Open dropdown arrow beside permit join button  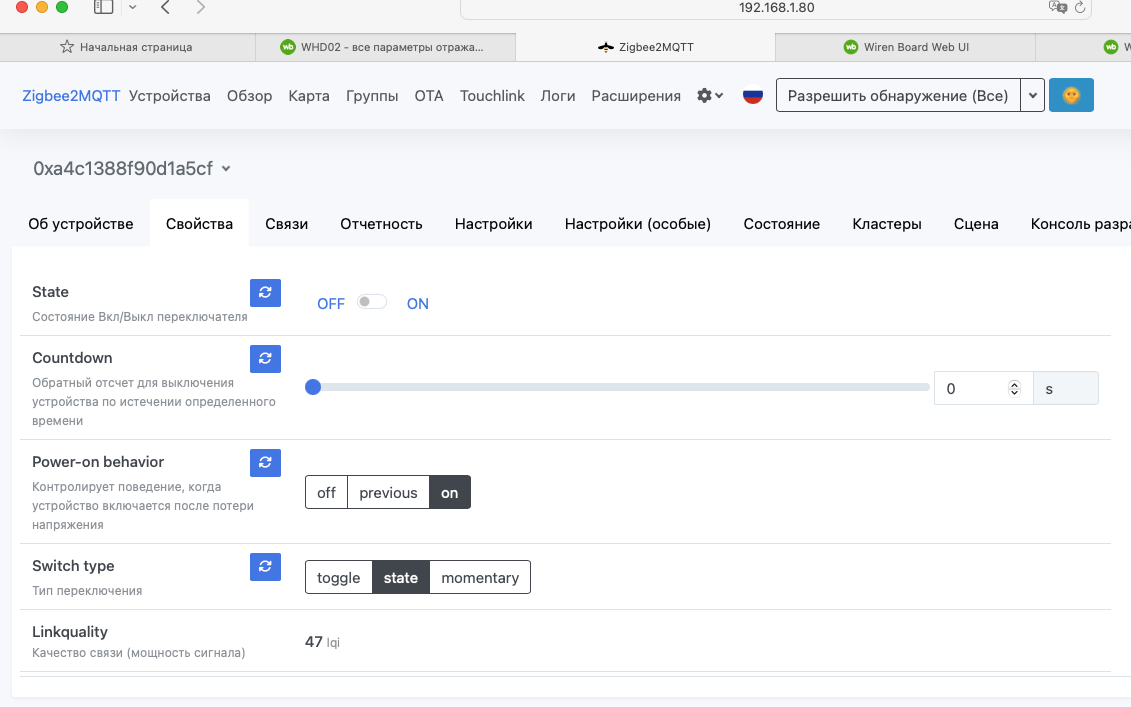pyautogui.click(x=1034, y=96)
